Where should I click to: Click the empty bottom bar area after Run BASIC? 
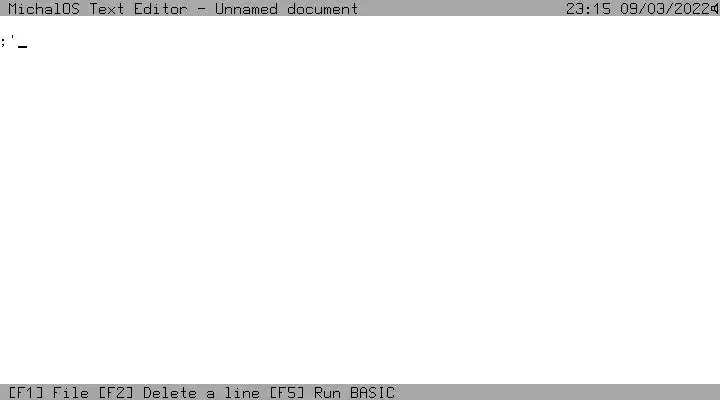tap(557, 393)
